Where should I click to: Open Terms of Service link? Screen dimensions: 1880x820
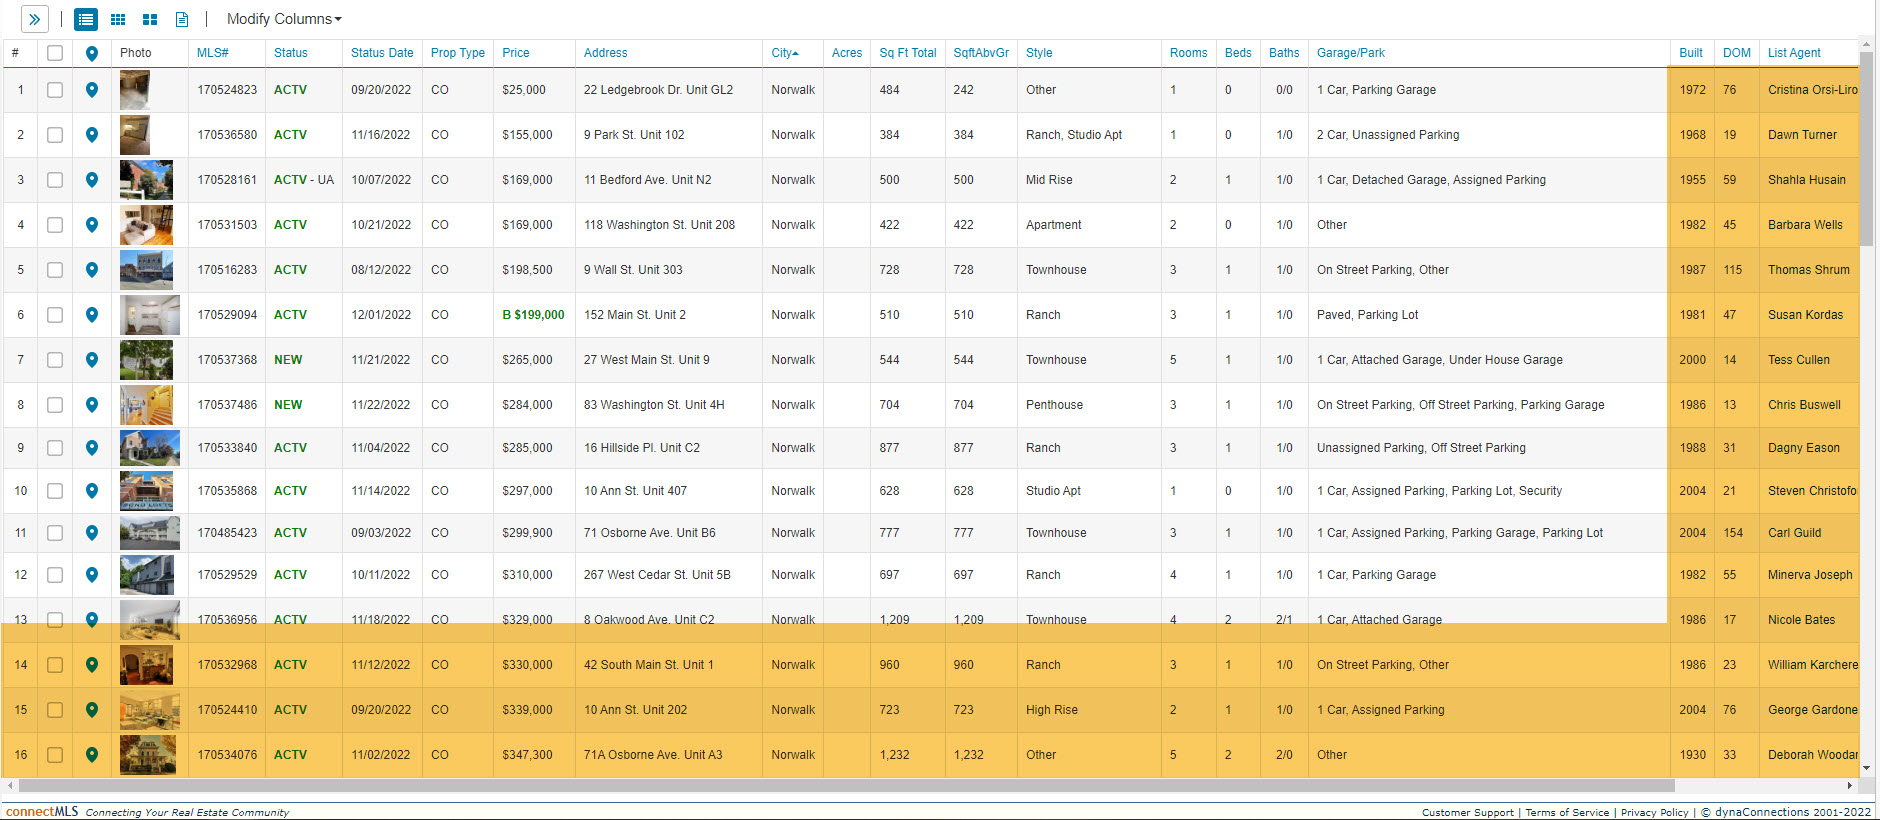point(1567,813)
